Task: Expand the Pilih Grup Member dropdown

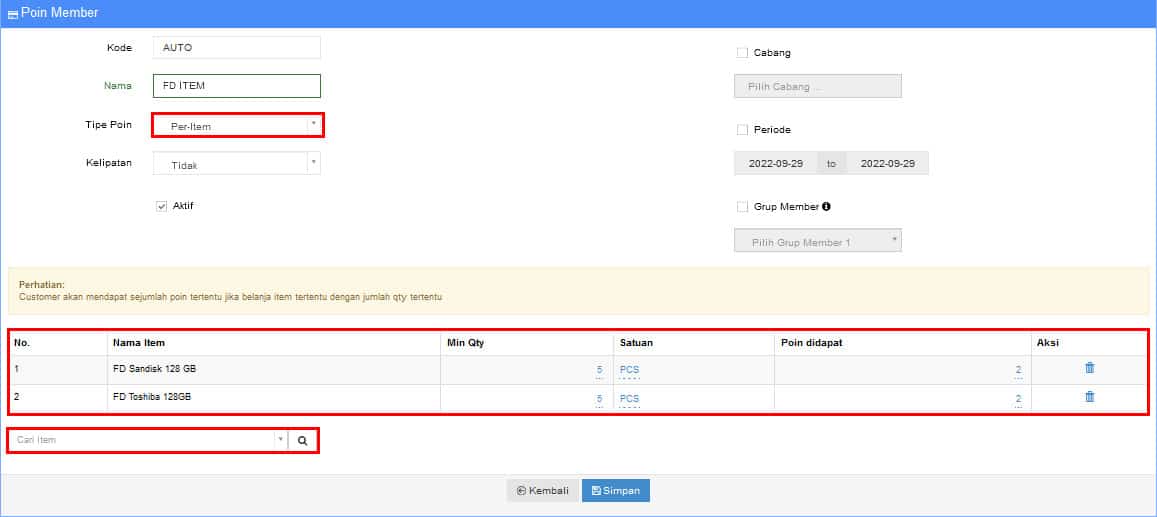Action: point(817,241)
